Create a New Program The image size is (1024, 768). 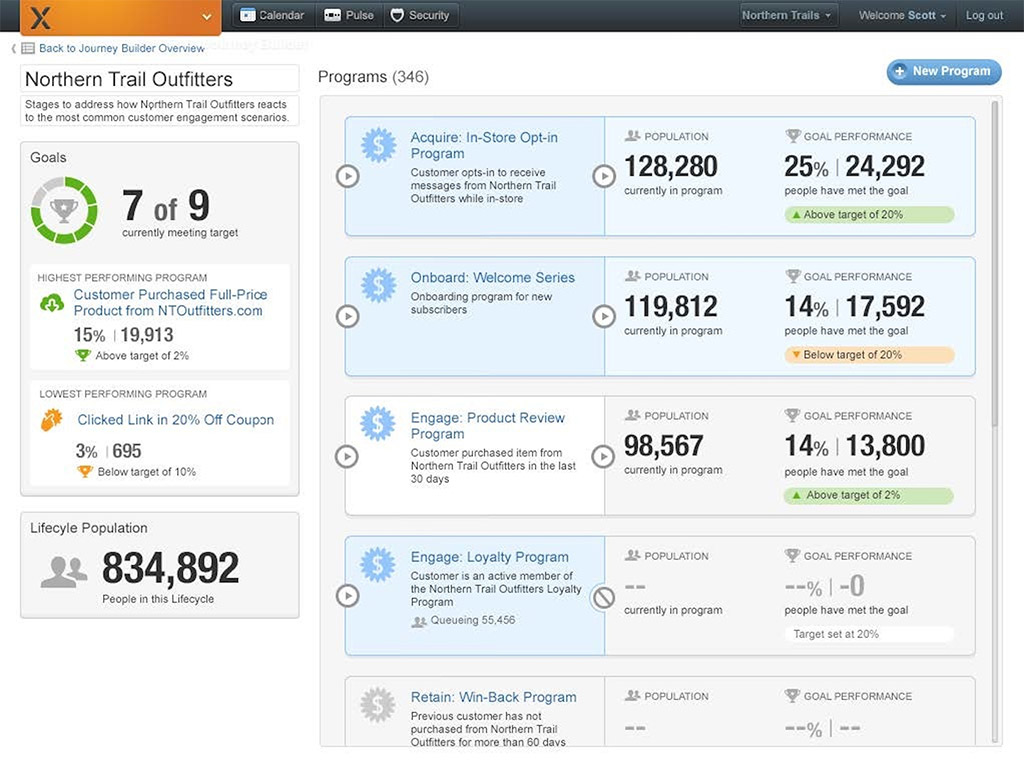point(944,71)
